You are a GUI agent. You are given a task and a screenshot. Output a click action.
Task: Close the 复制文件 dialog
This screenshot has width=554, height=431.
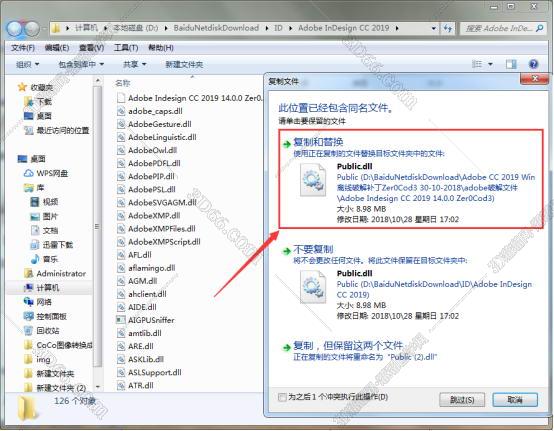(x=534, y=78)
